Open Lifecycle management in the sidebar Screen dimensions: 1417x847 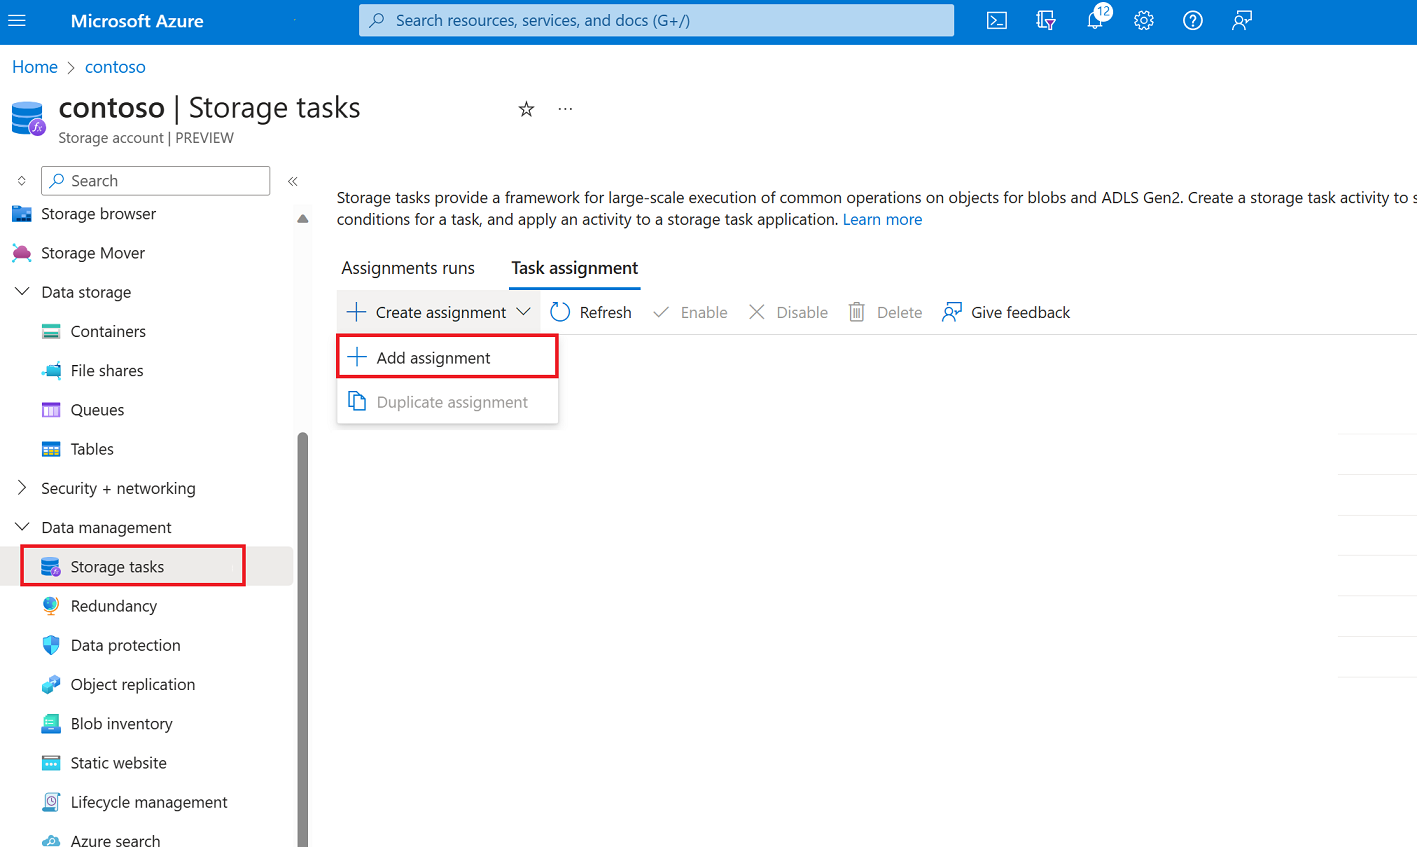pos(147,802)
